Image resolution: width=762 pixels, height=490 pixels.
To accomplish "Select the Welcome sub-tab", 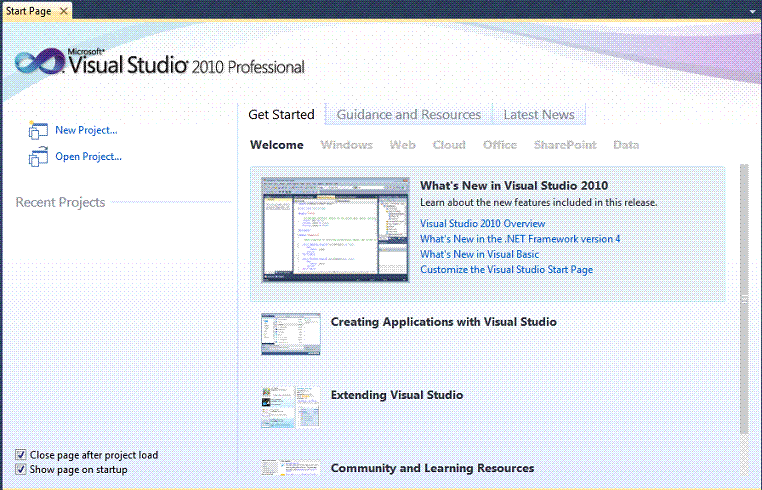I will [277, 145].
